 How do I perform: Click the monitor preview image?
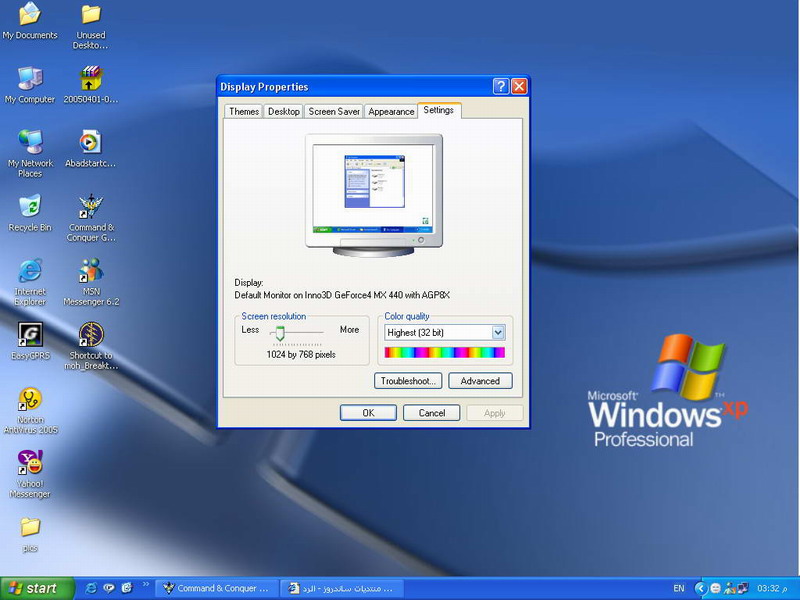373,195
